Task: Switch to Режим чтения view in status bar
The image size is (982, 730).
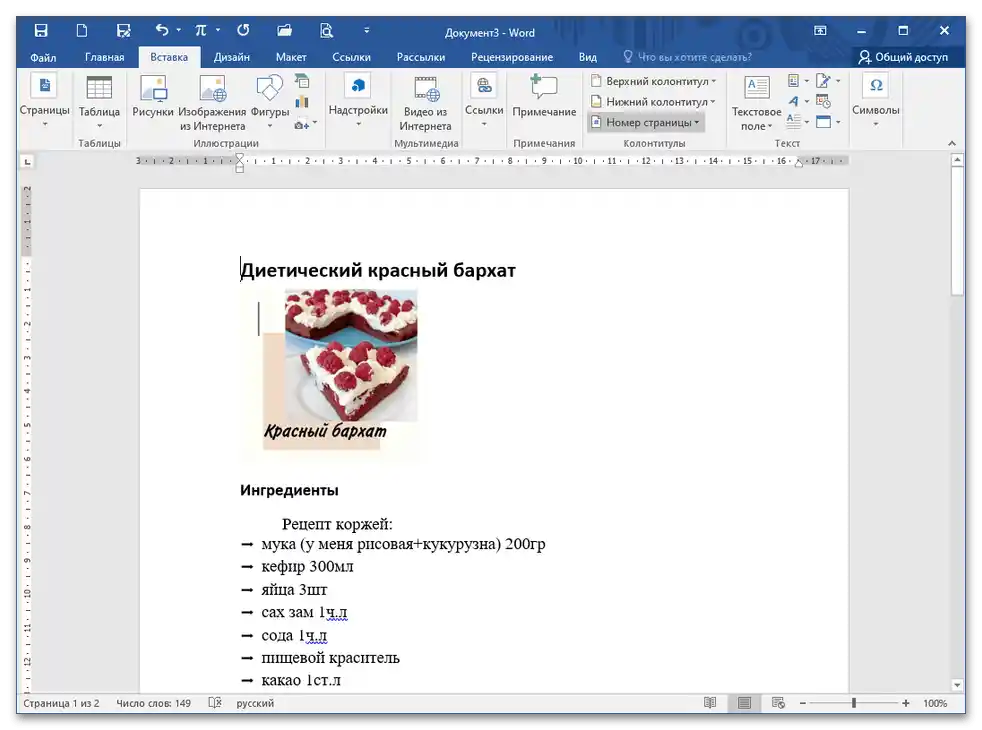Action: click(x=711, y=703)
